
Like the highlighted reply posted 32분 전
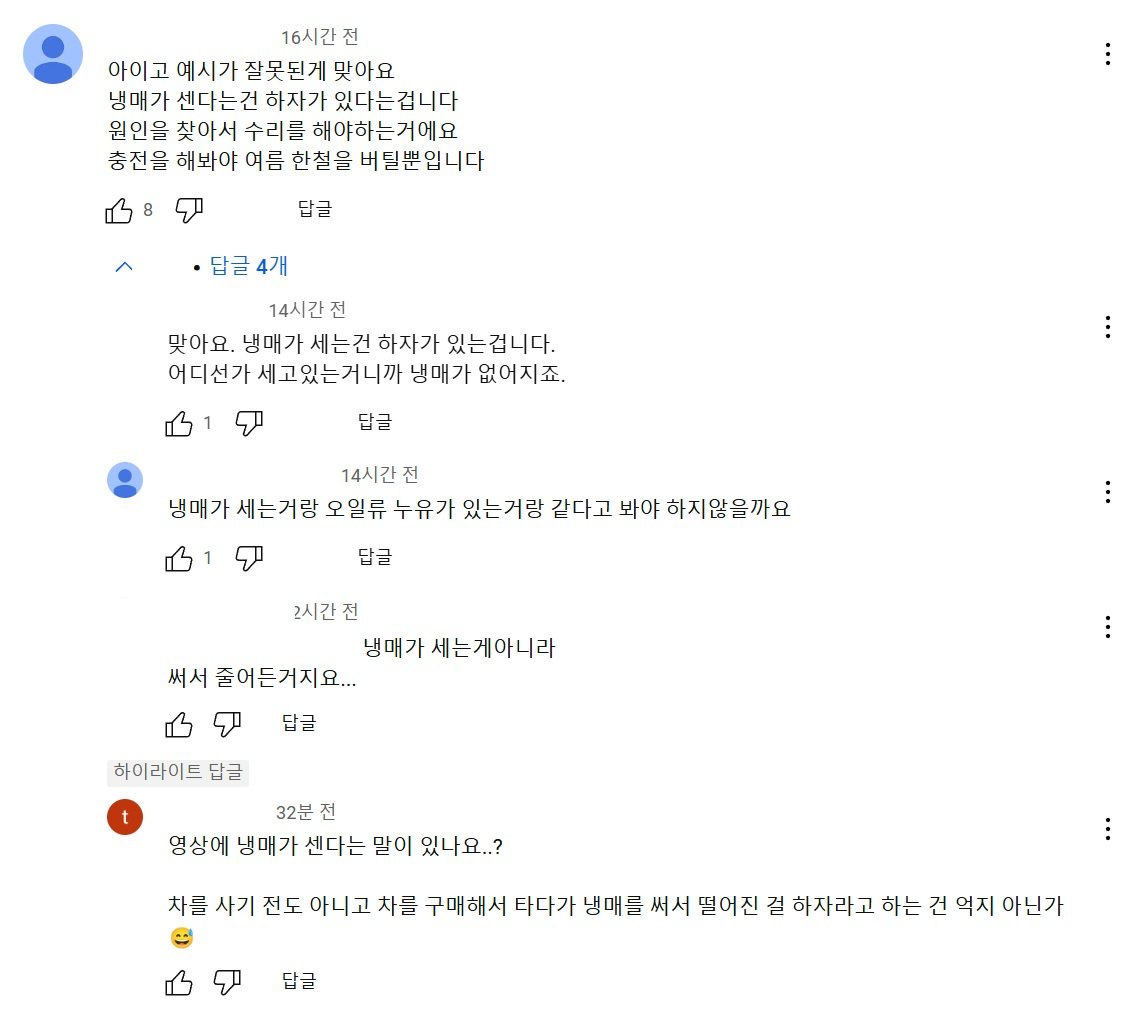(x=179, y=982)
